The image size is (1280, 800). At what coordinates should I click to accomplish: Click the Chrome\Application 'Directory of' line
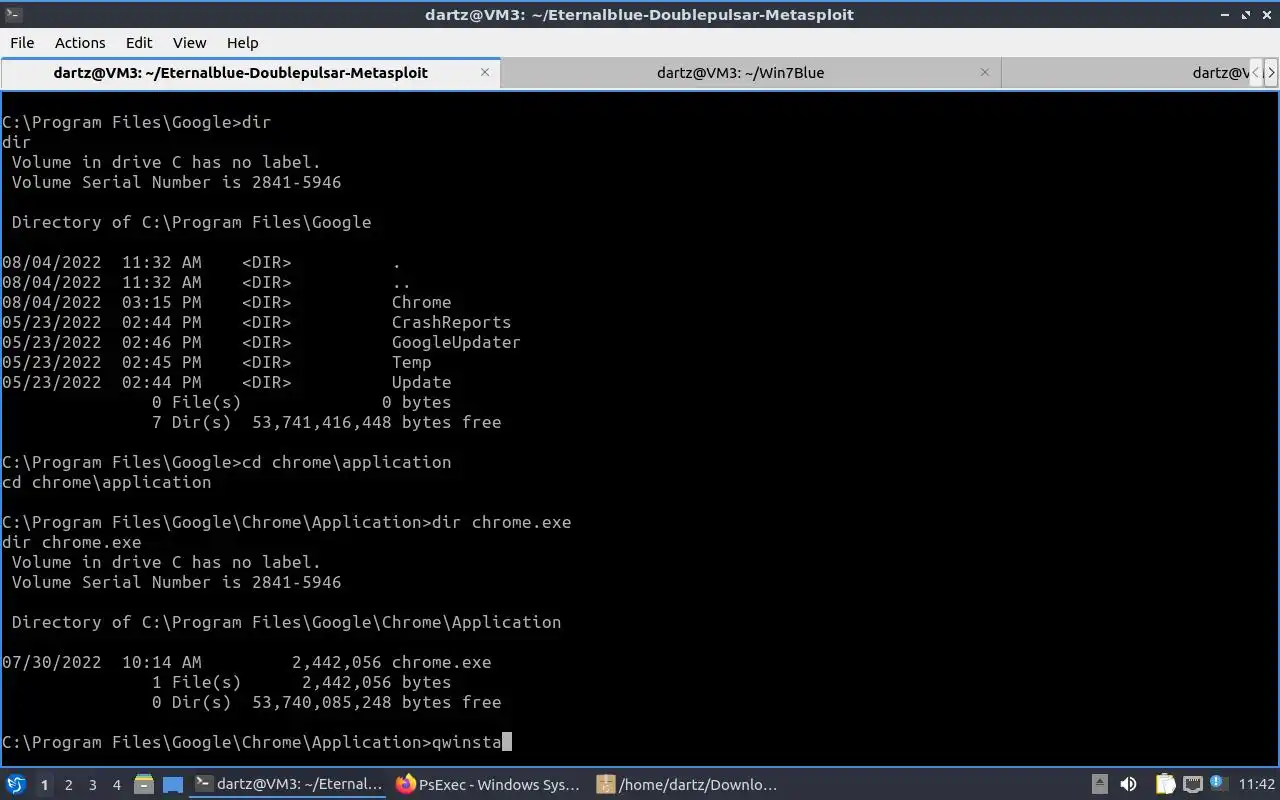286,622
